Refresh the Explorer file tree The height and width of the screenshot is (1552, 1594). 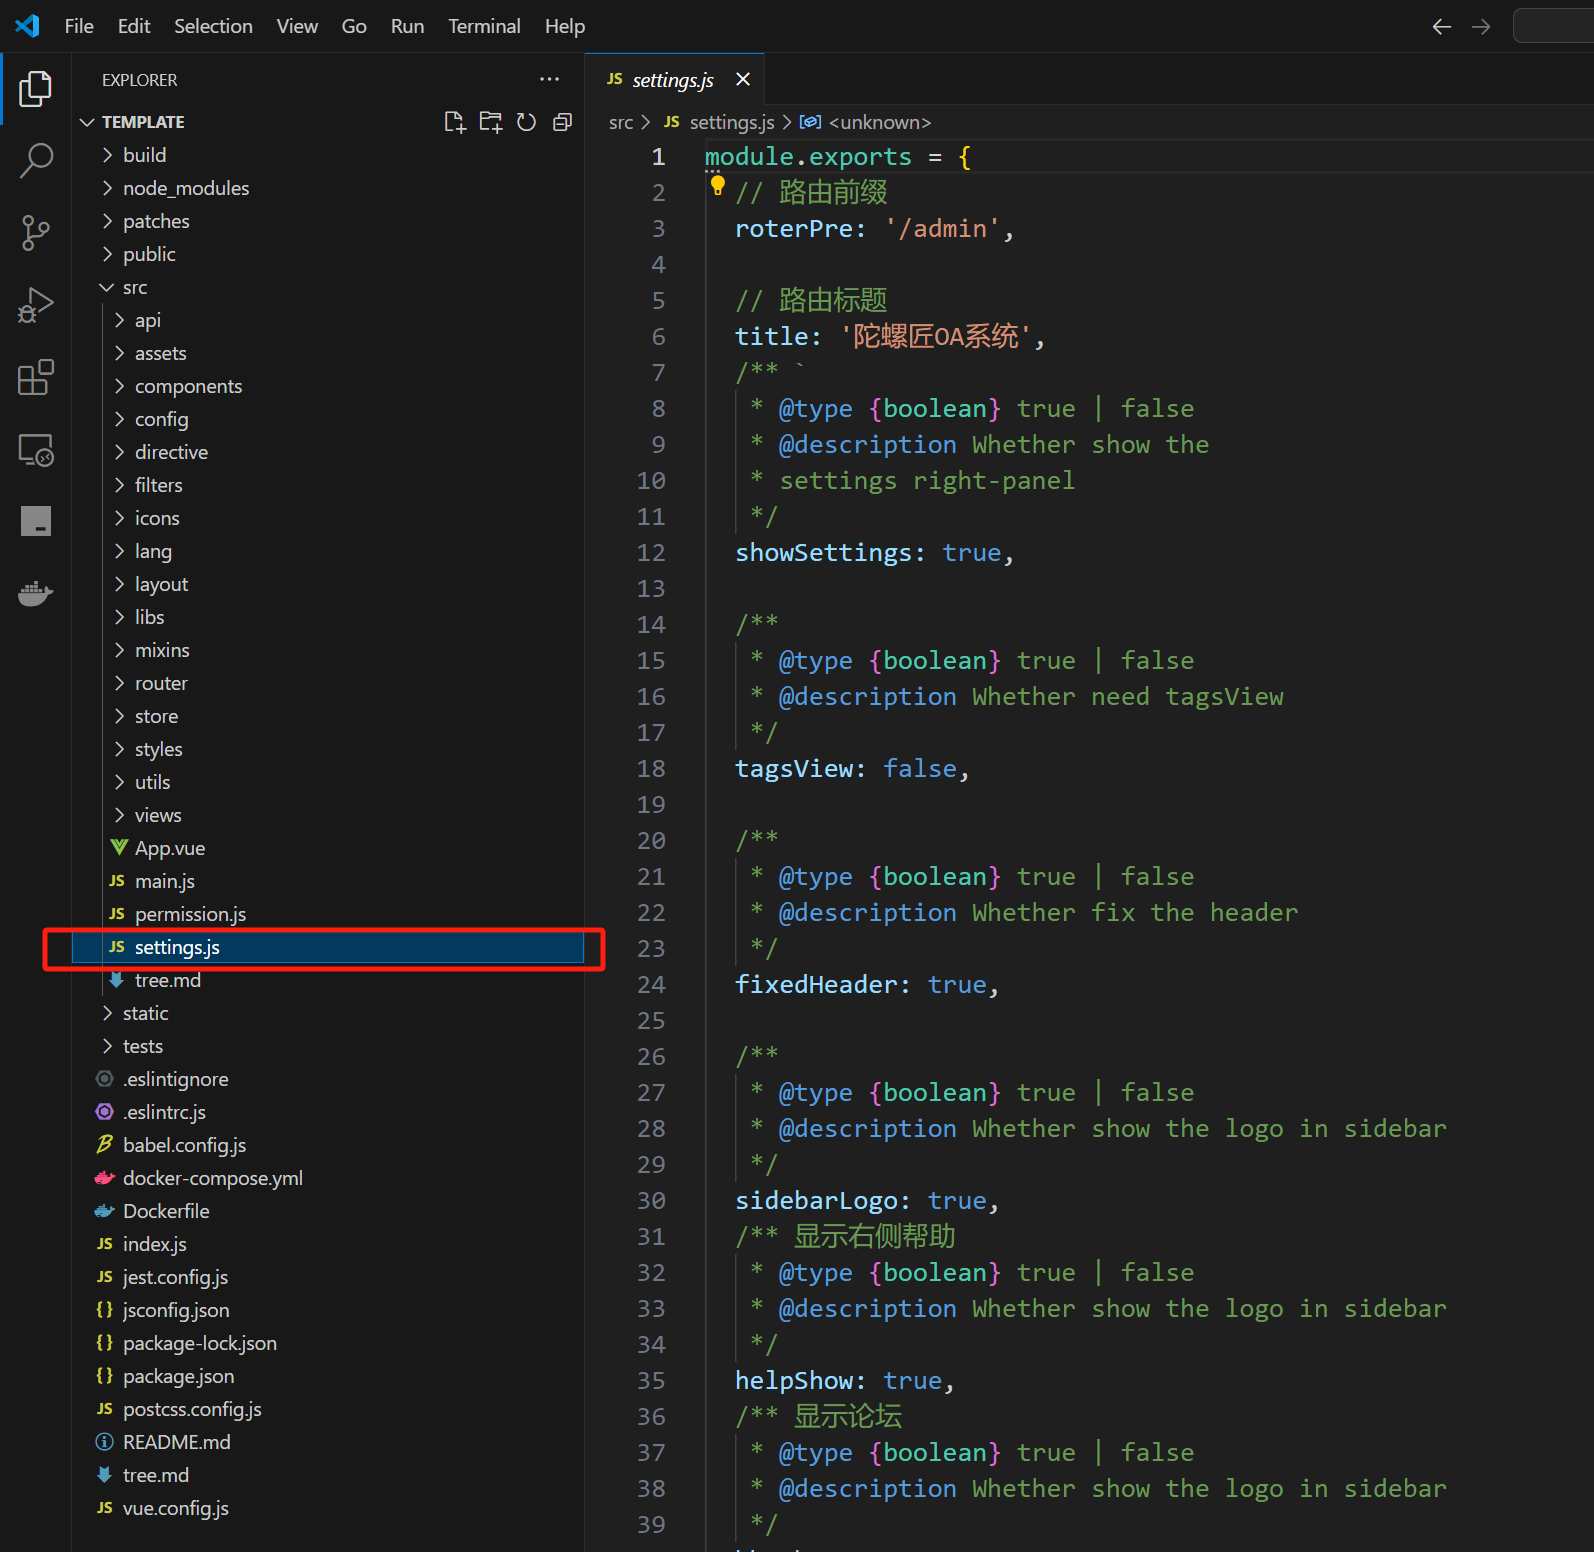click(526, 122)
